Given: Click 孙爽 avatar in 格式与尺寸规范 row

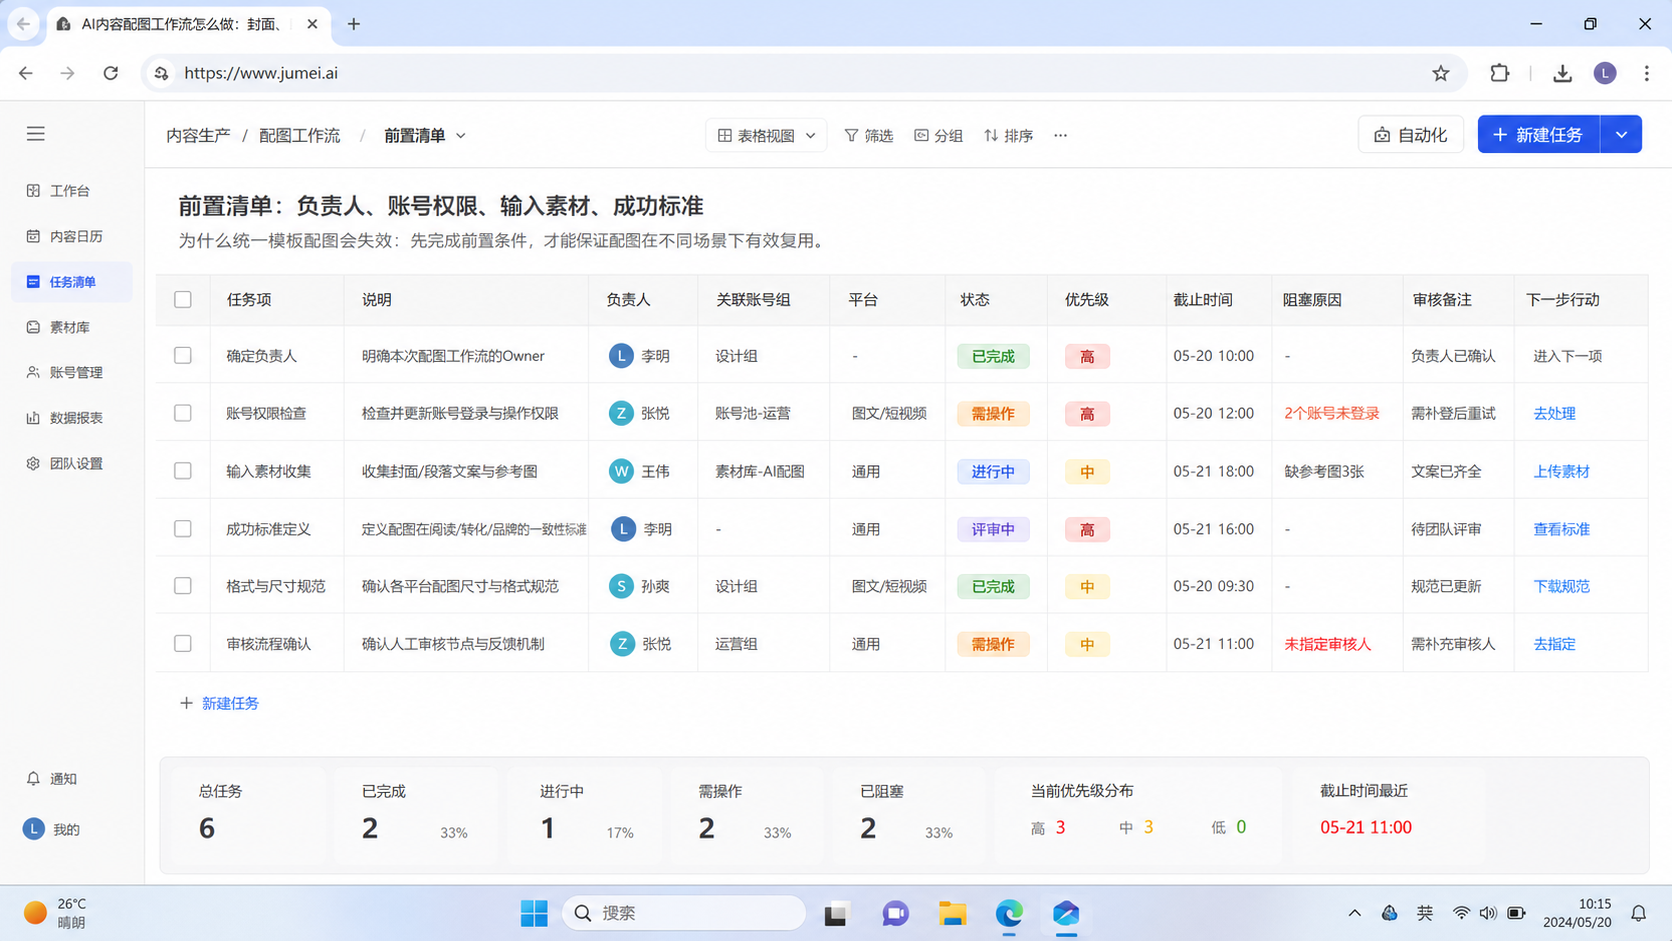Looking at the screenshot, I should (x=621, y=586).
